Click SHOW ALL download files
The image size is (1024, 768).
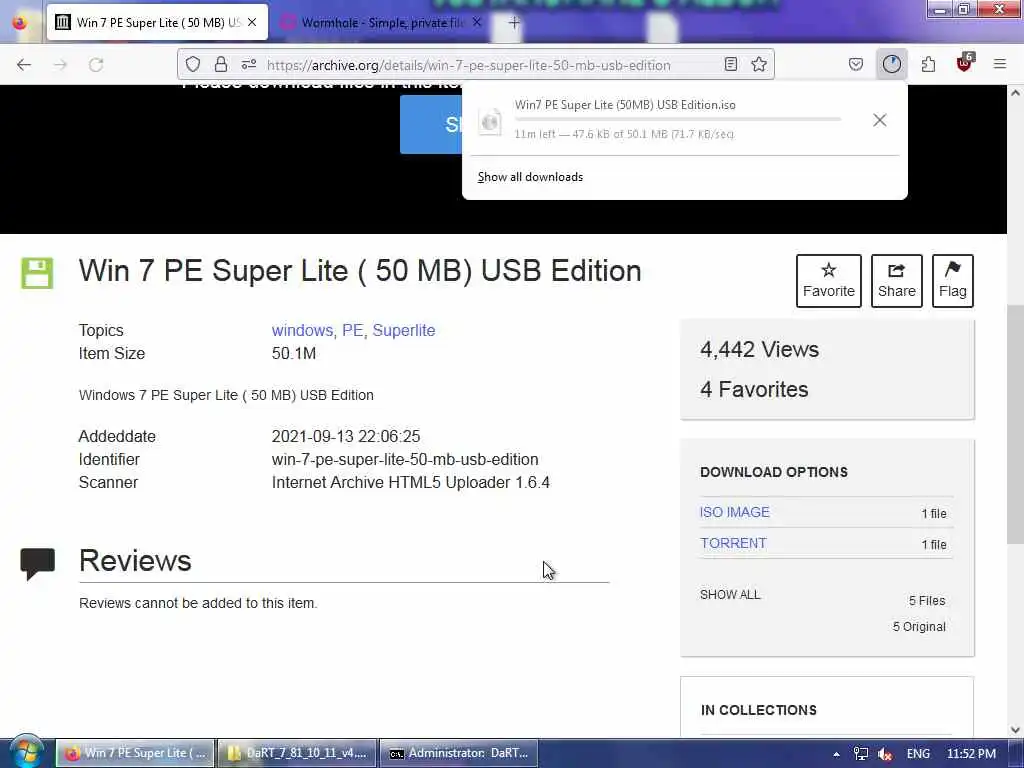[x=730, y=595]
